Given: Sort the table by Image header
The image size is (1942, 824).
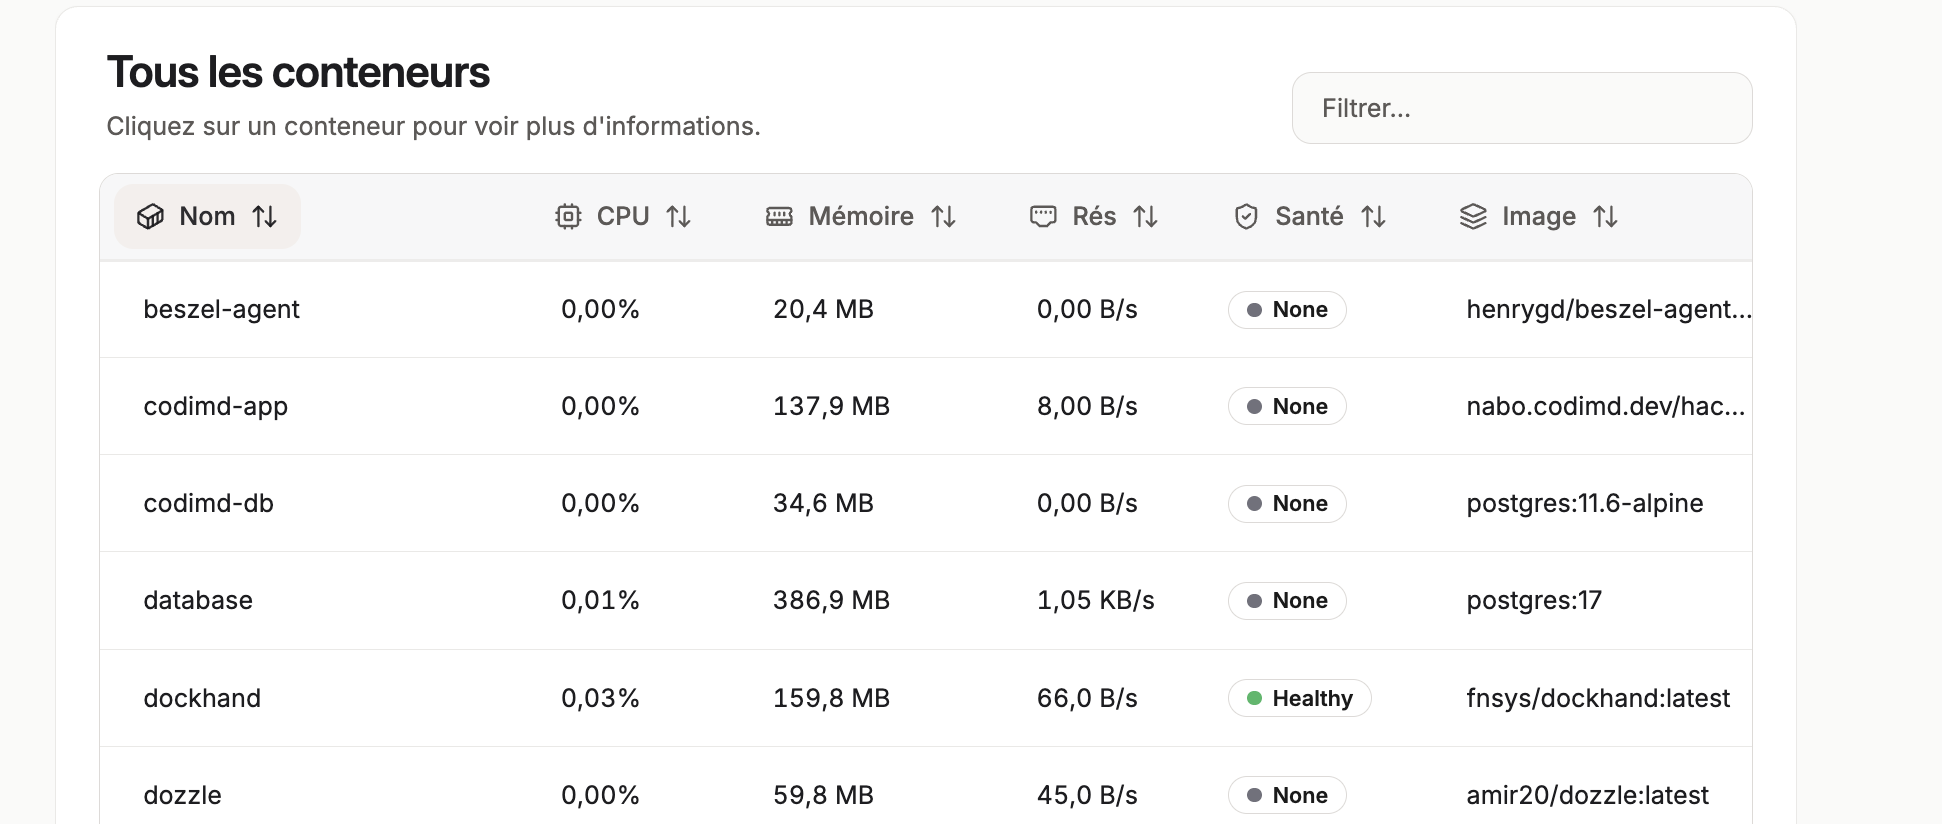Looking at the screenshot, I should click(1539, 216).
